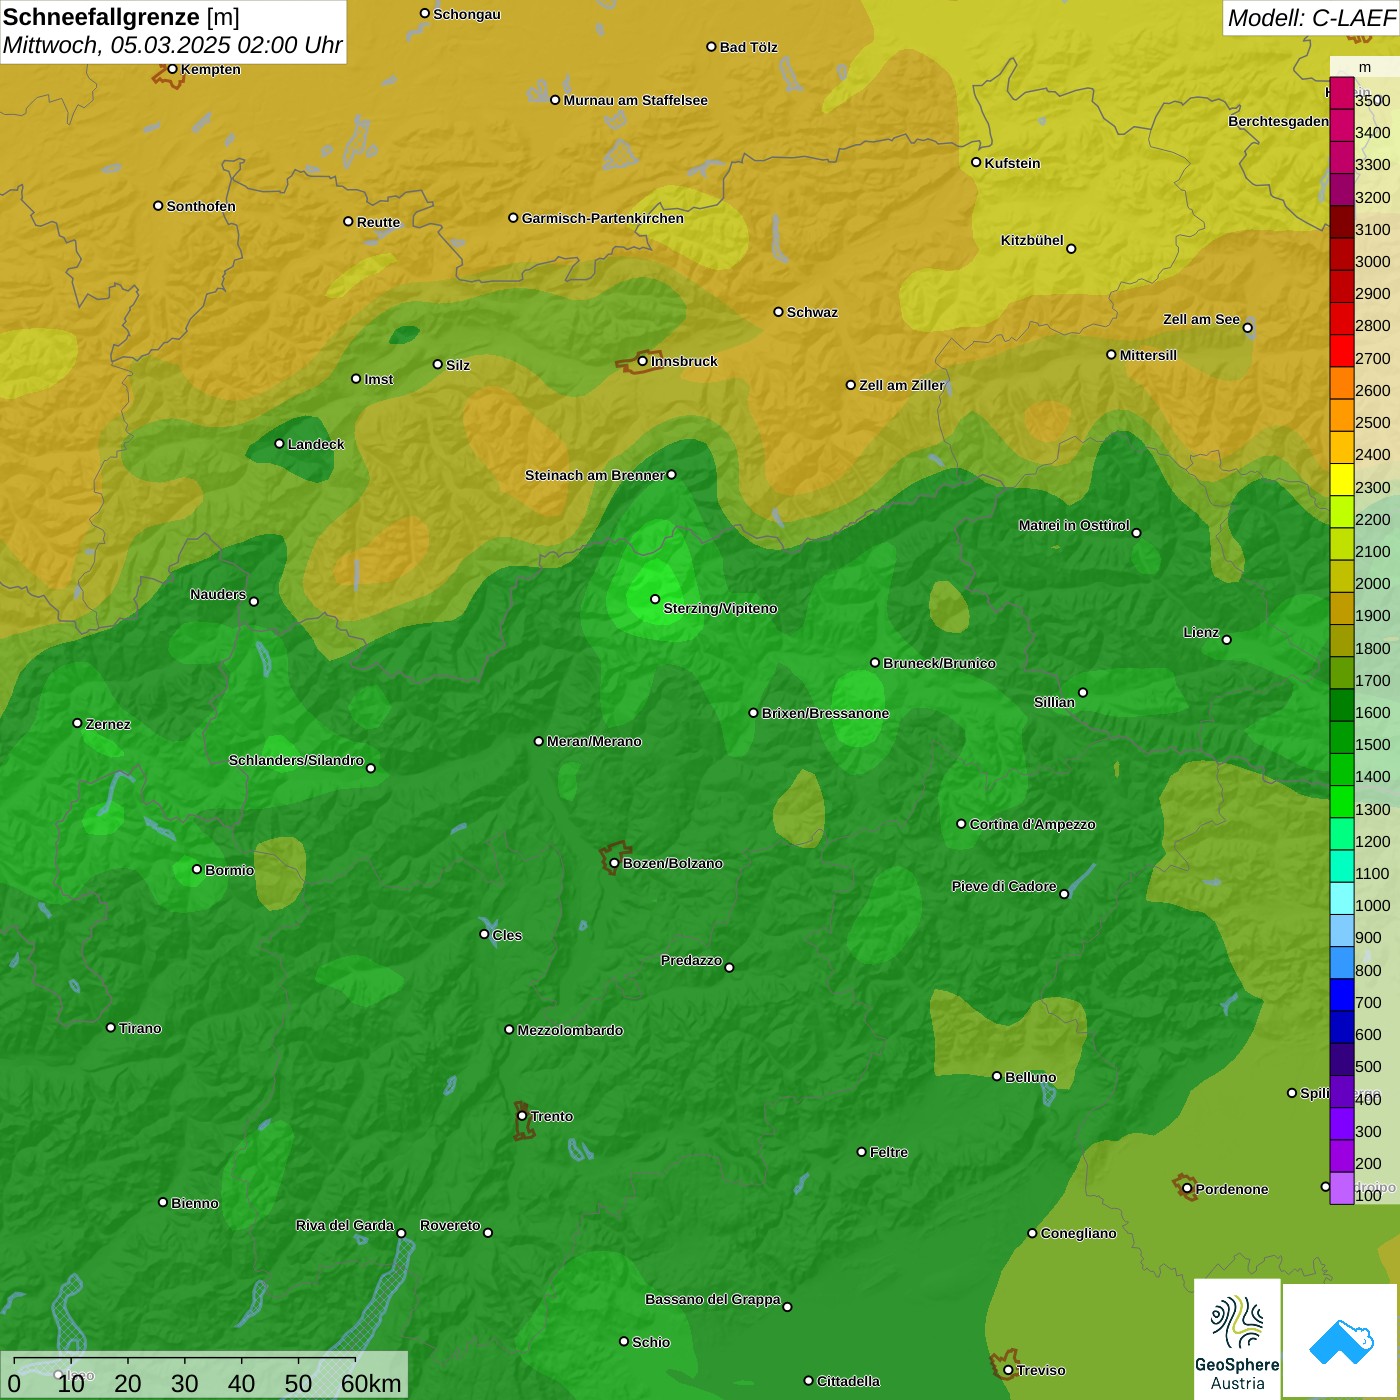Click the Lienz location dot
Viewport: 1400px width, 1400px height.
coord(1227,640)
